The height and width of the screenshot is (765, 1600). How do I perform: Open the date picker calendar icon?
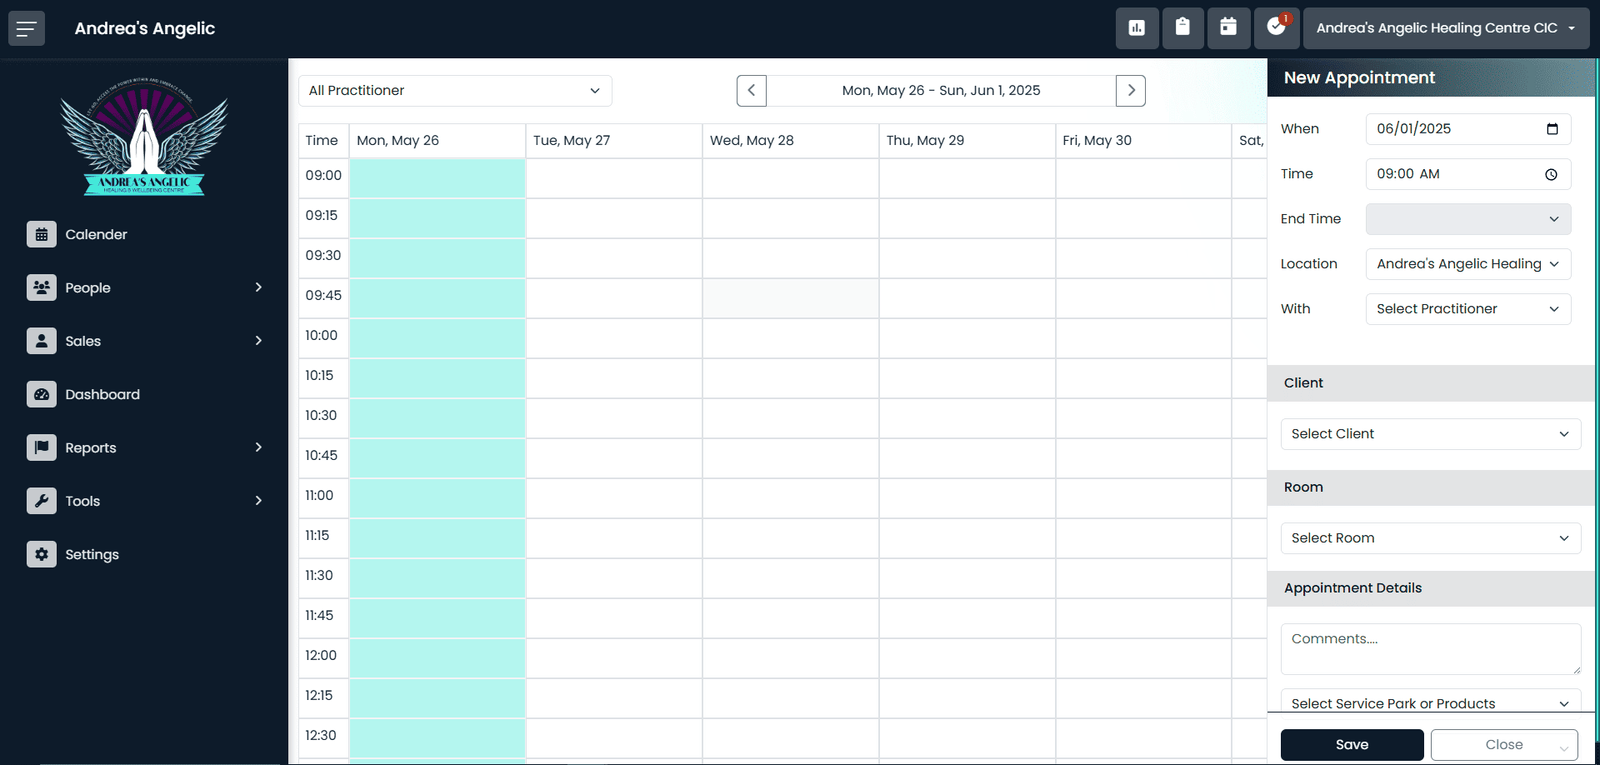coord(1552,129)
